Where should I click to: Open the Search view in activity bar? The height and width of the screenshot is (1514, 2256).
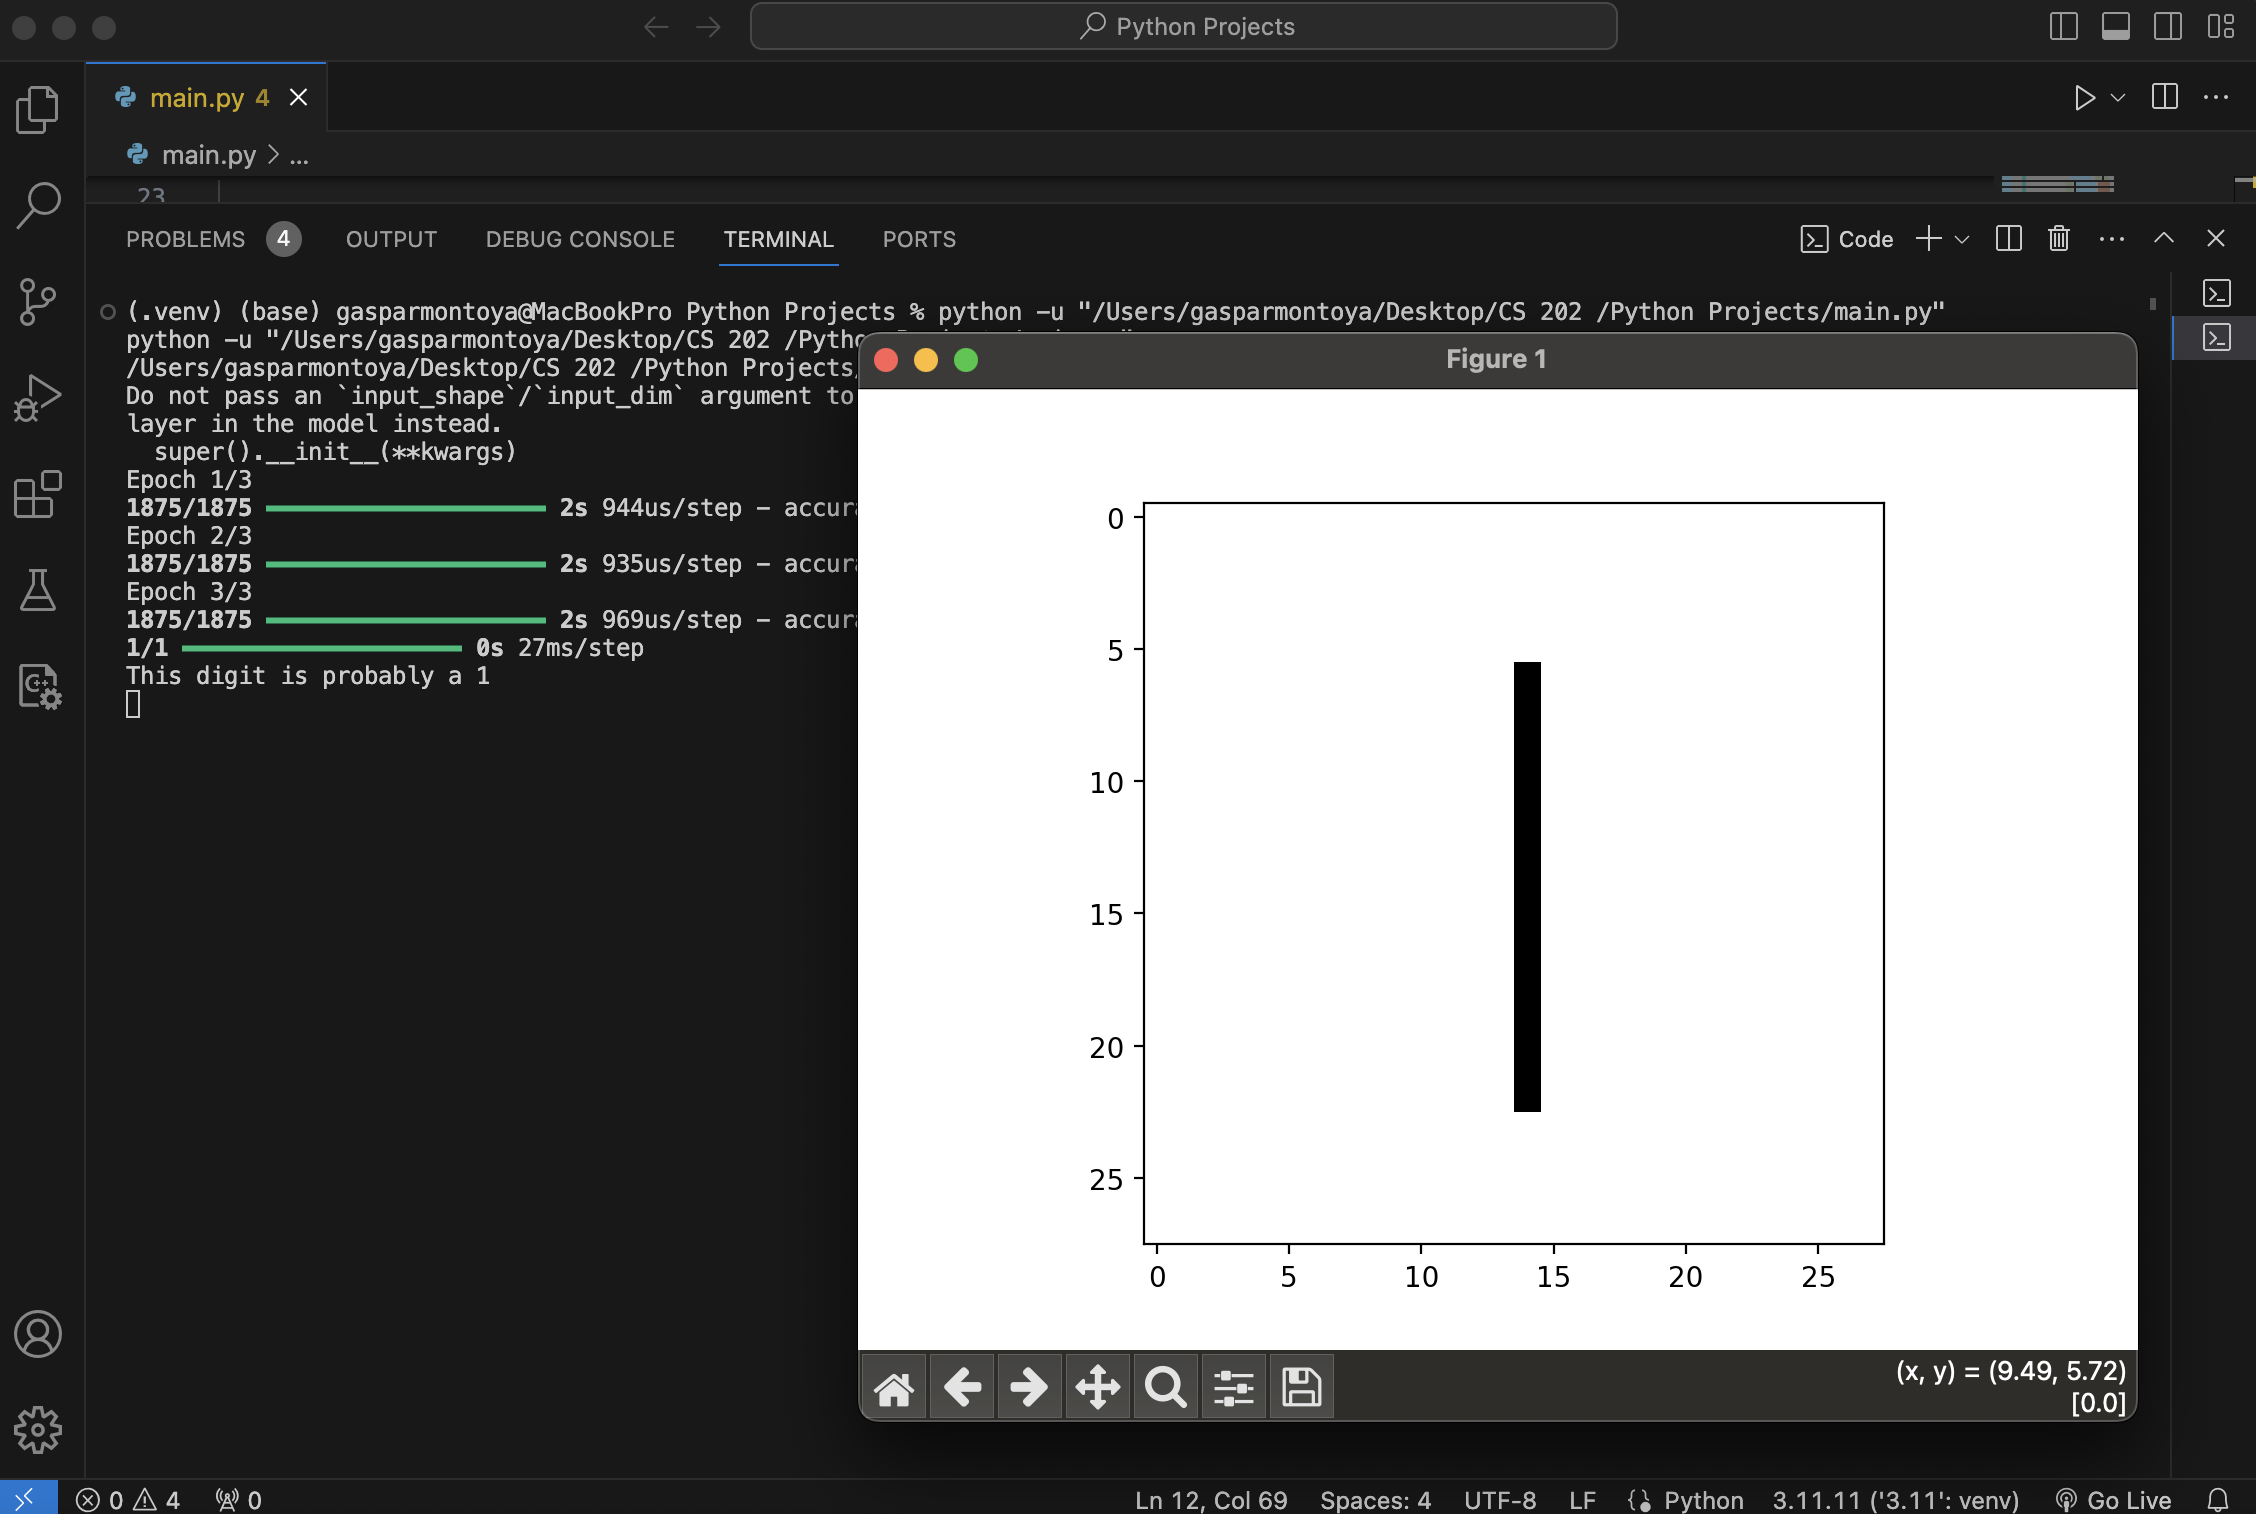coord(38,205)
